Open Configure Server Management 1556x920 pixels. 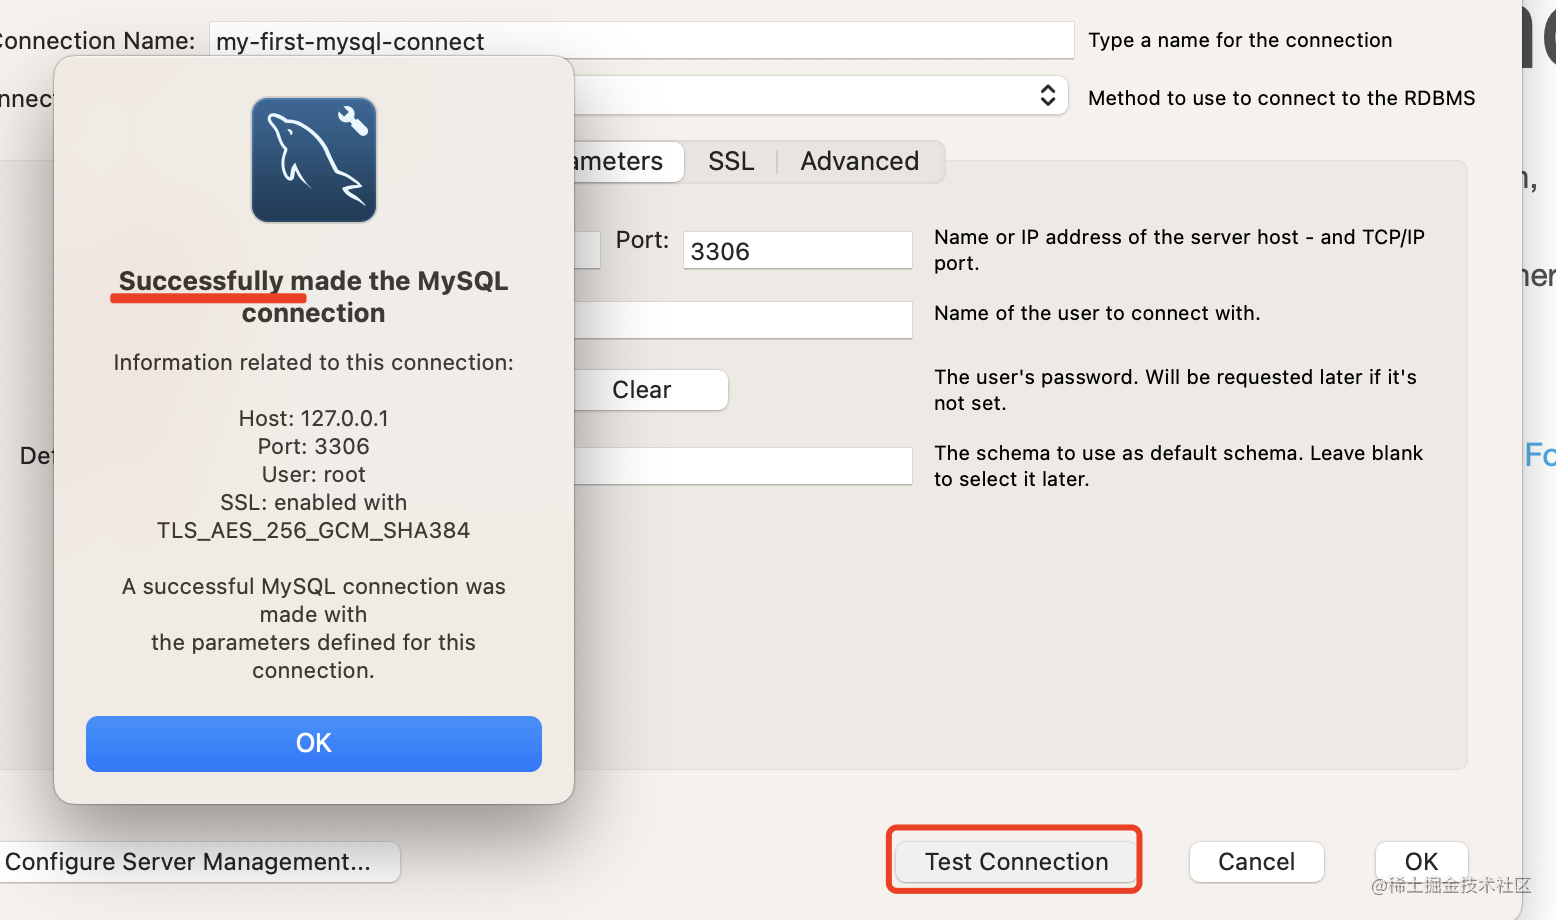199,861
